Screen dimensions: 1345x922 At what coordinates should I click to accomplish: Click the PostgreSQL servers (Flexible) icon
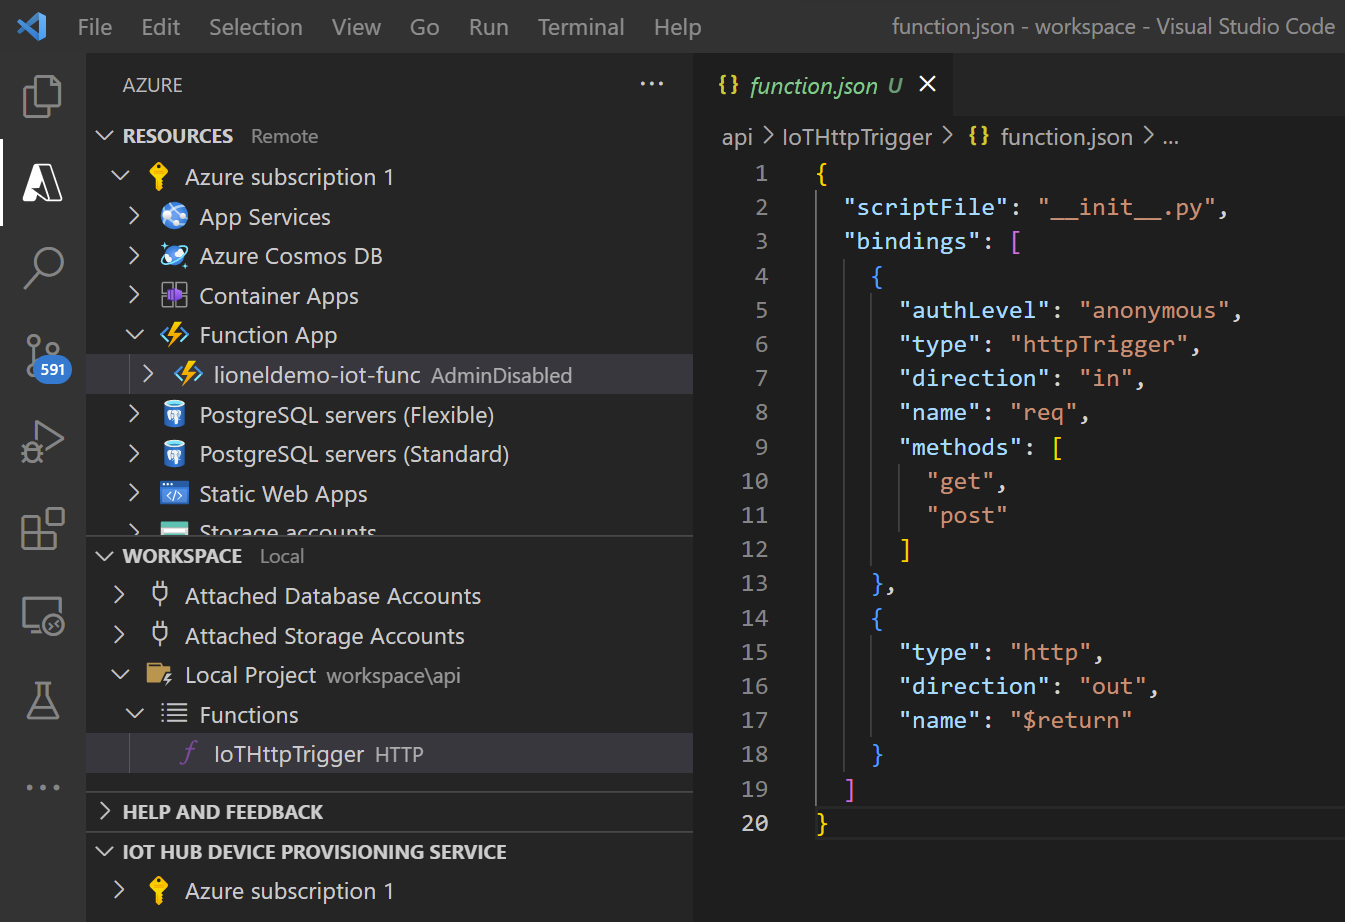click(174, 414)
